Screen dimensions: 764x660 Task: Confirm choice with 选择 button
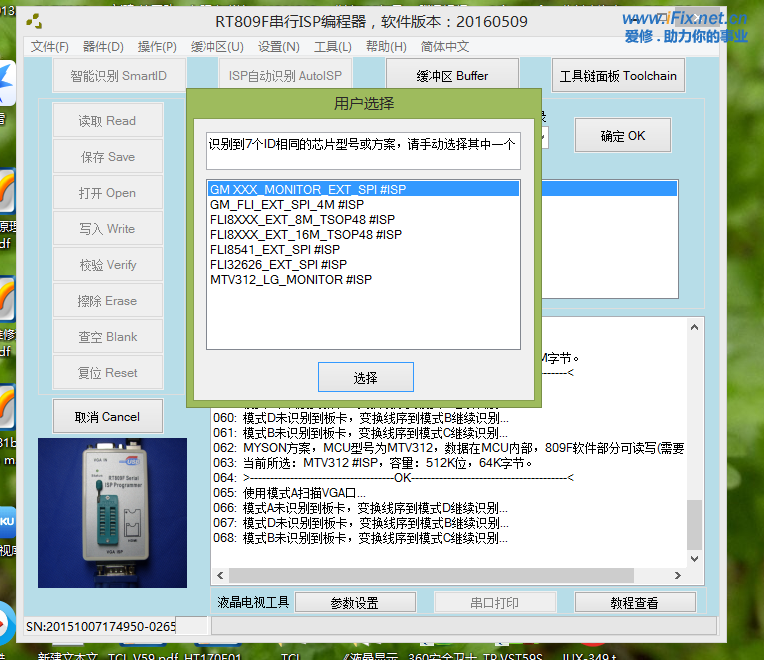[365, 377]
